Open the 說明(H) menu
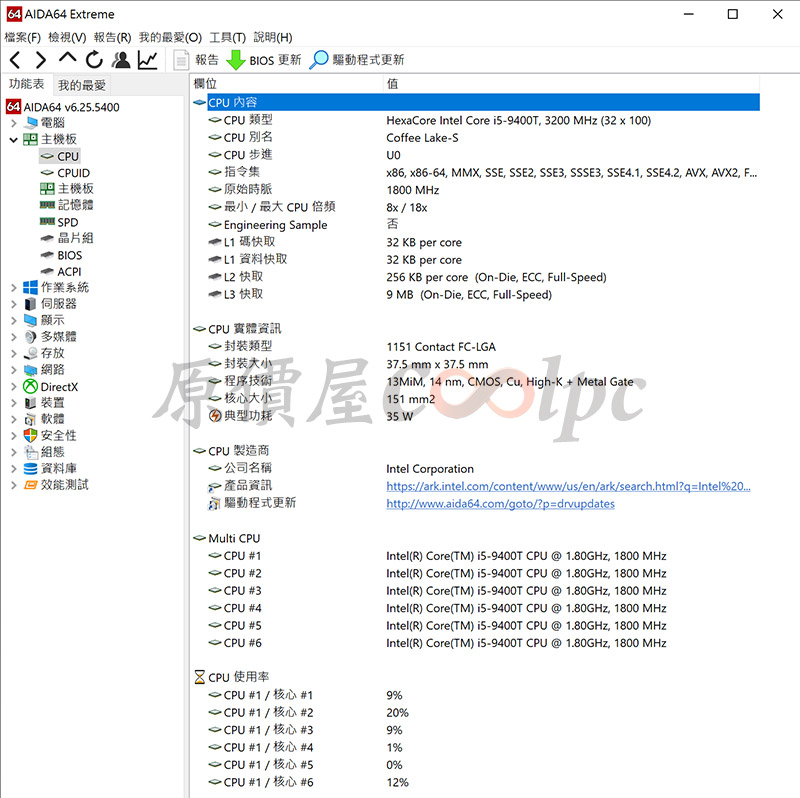This screenshot has width=800, height=798. [273, 37]
